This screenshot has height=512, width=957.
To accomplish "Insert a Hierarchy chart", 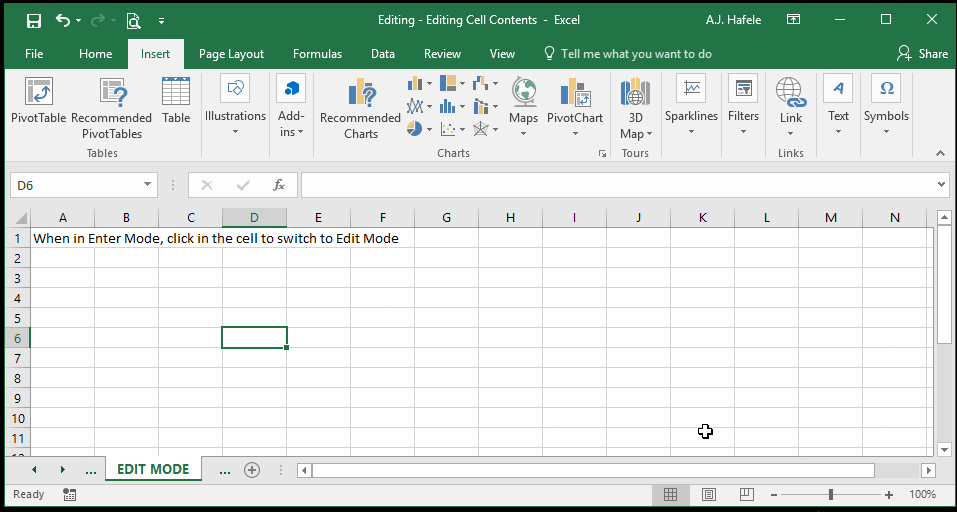I will (452, 83).
